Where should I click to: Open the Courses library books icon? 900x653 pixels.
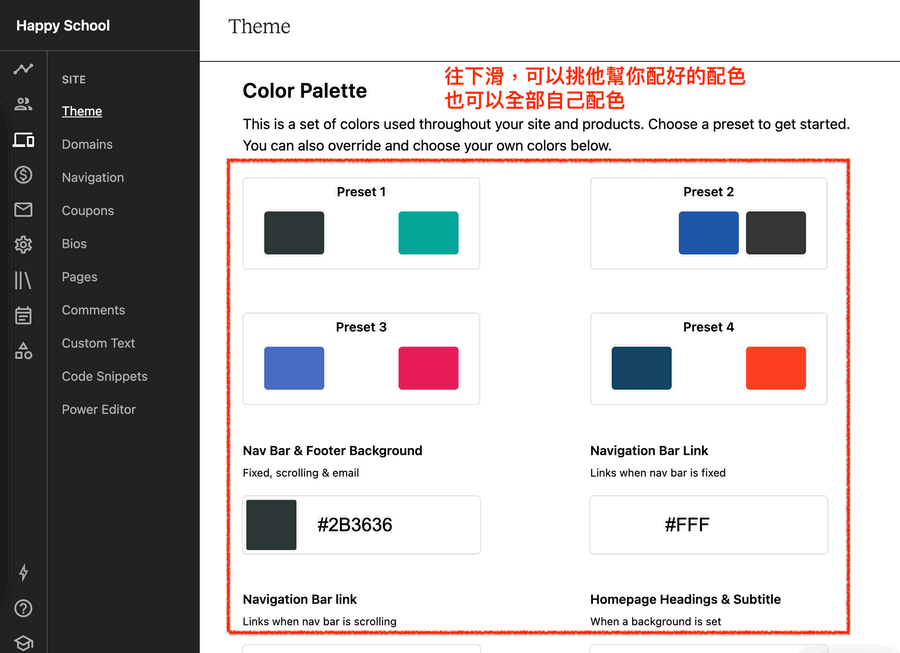(23, 281)
